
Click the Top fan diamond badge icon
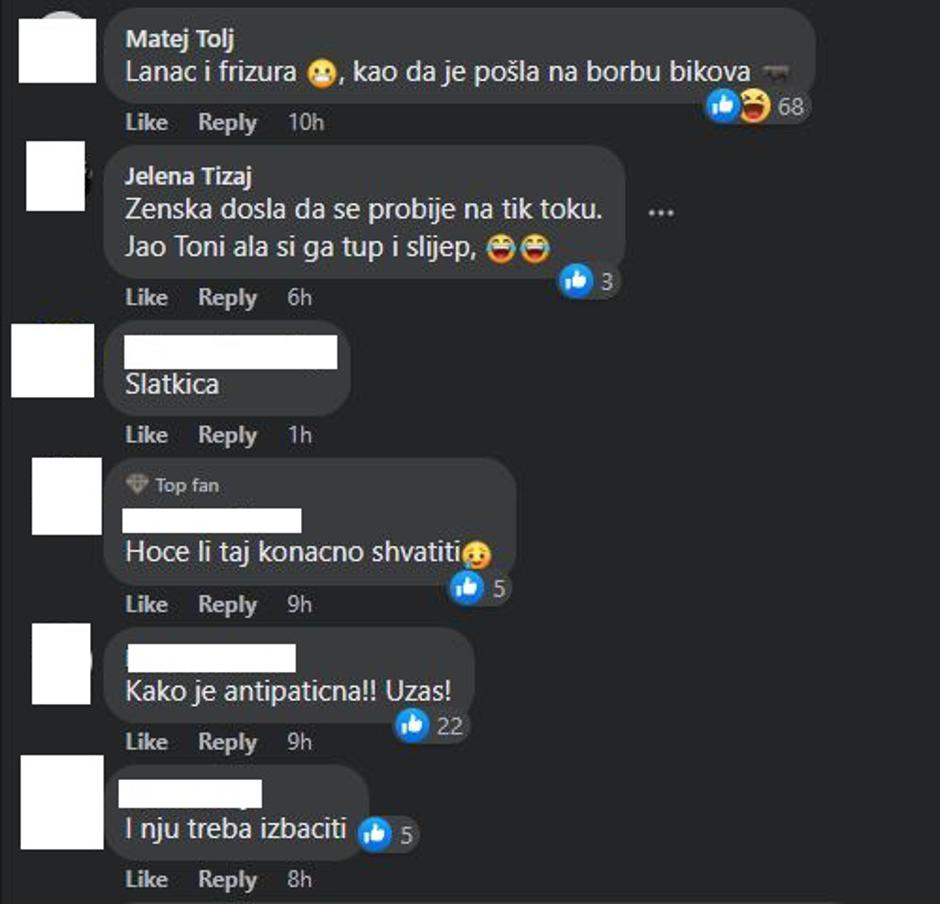pyautogui.click(x=137, y=484)
